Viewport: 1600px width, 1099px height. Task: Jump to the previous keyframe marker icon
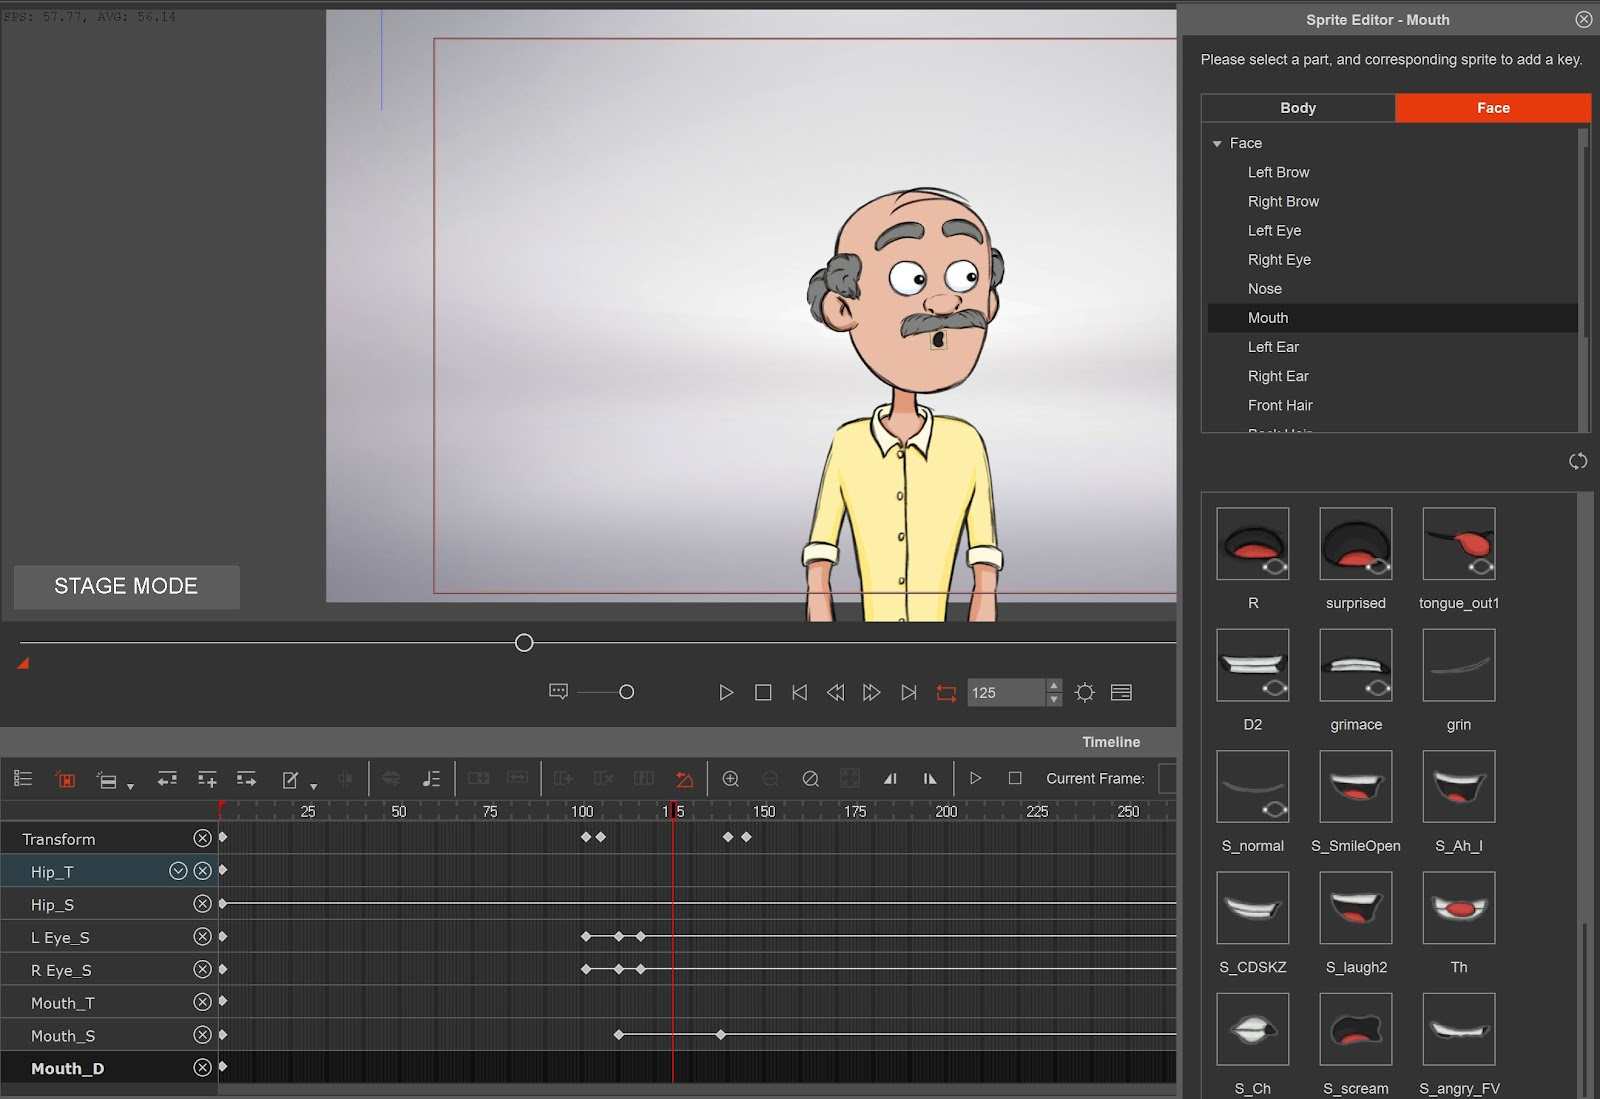[x=889, y=779]
